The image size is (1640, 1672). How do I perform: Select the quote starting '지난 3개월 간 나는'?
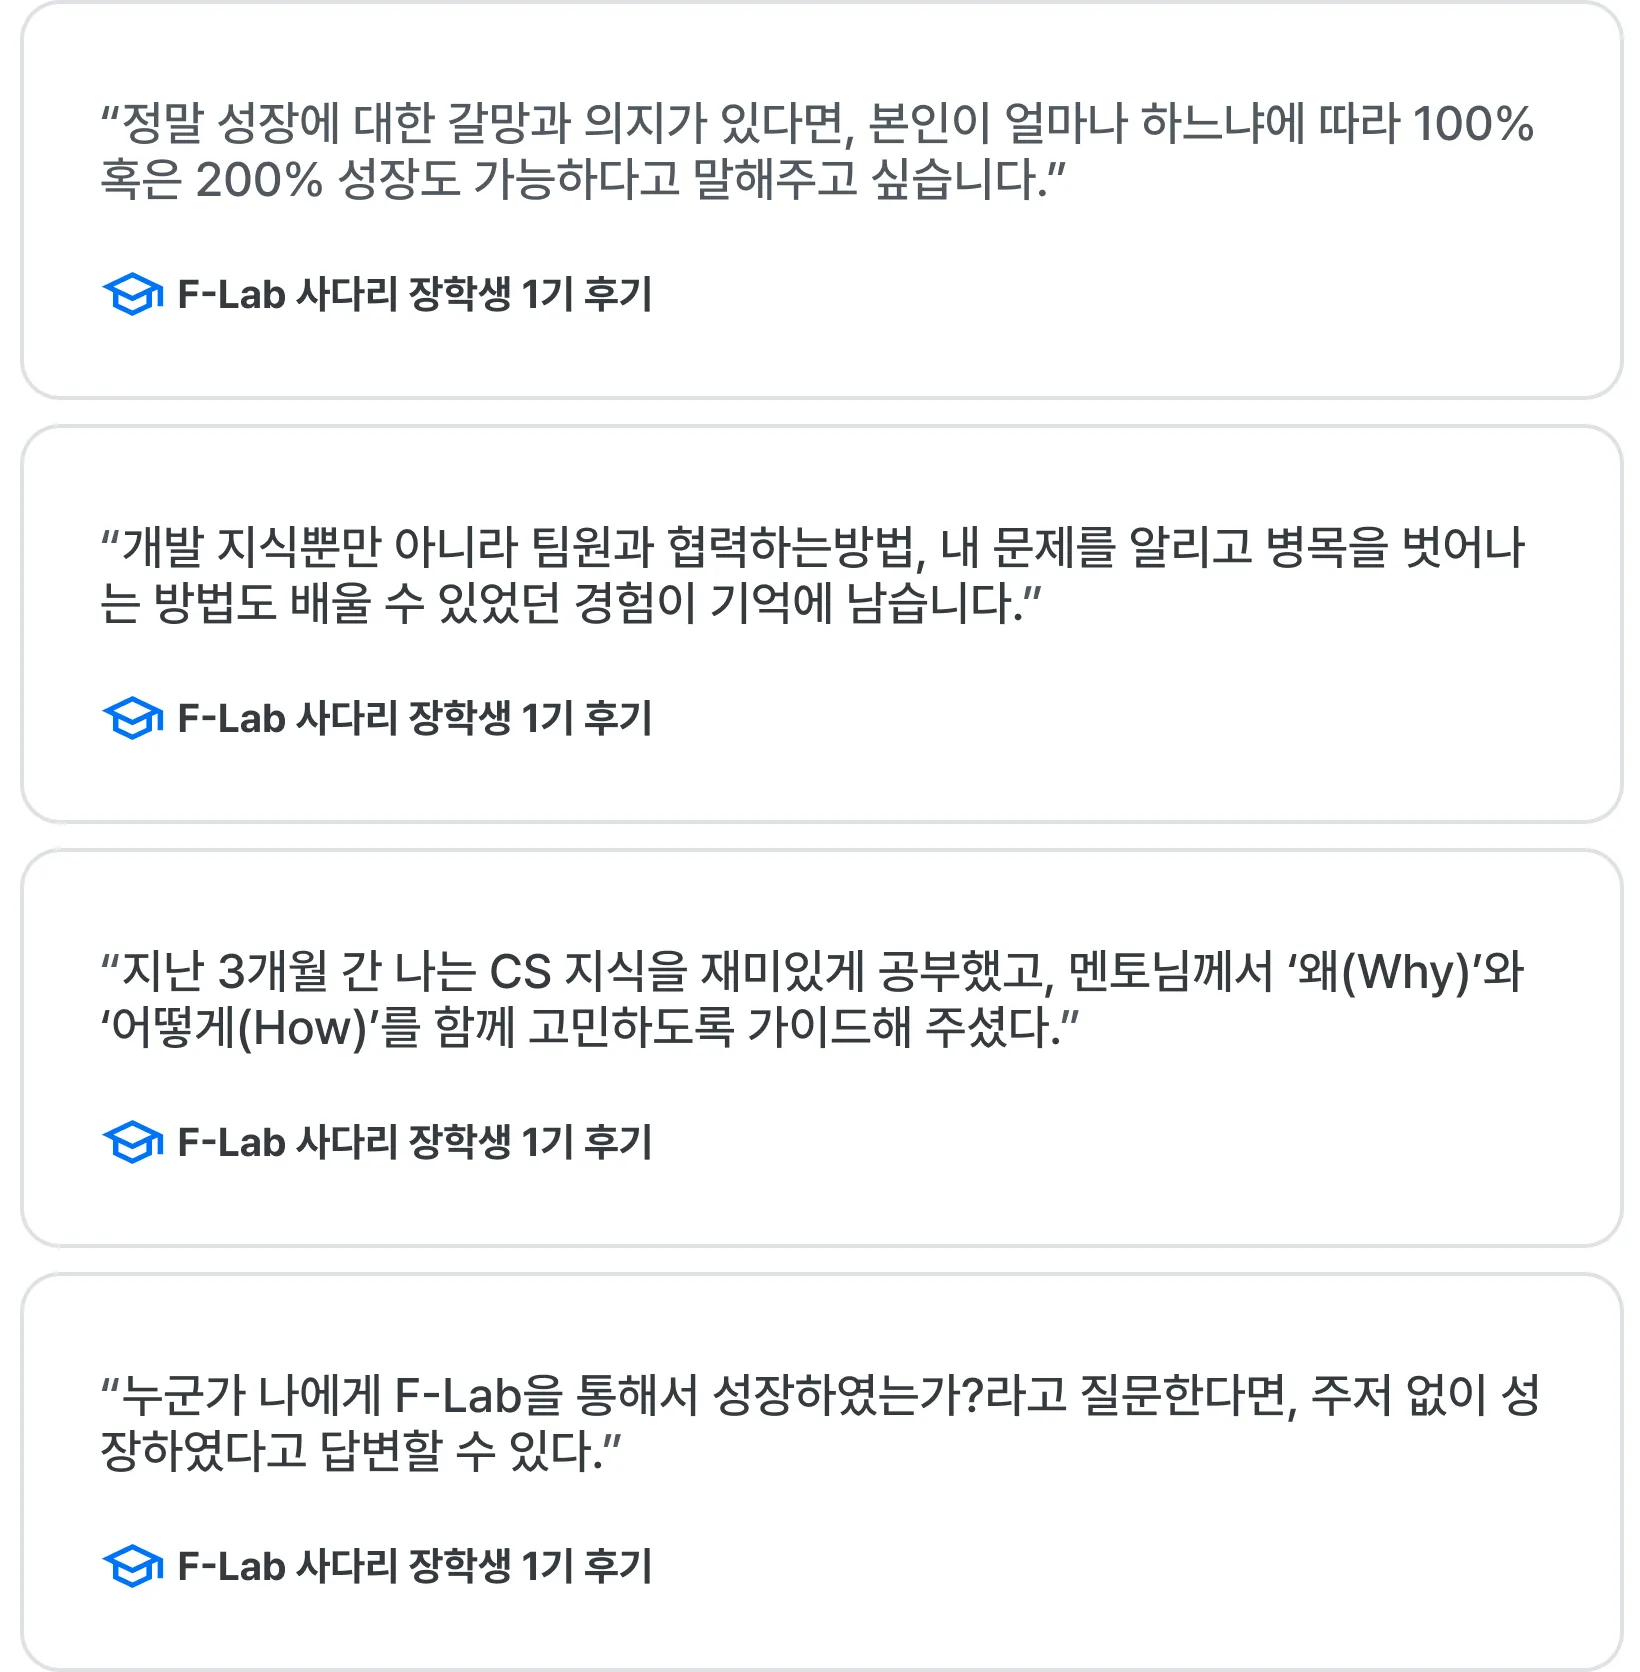[x=812, y=999]
